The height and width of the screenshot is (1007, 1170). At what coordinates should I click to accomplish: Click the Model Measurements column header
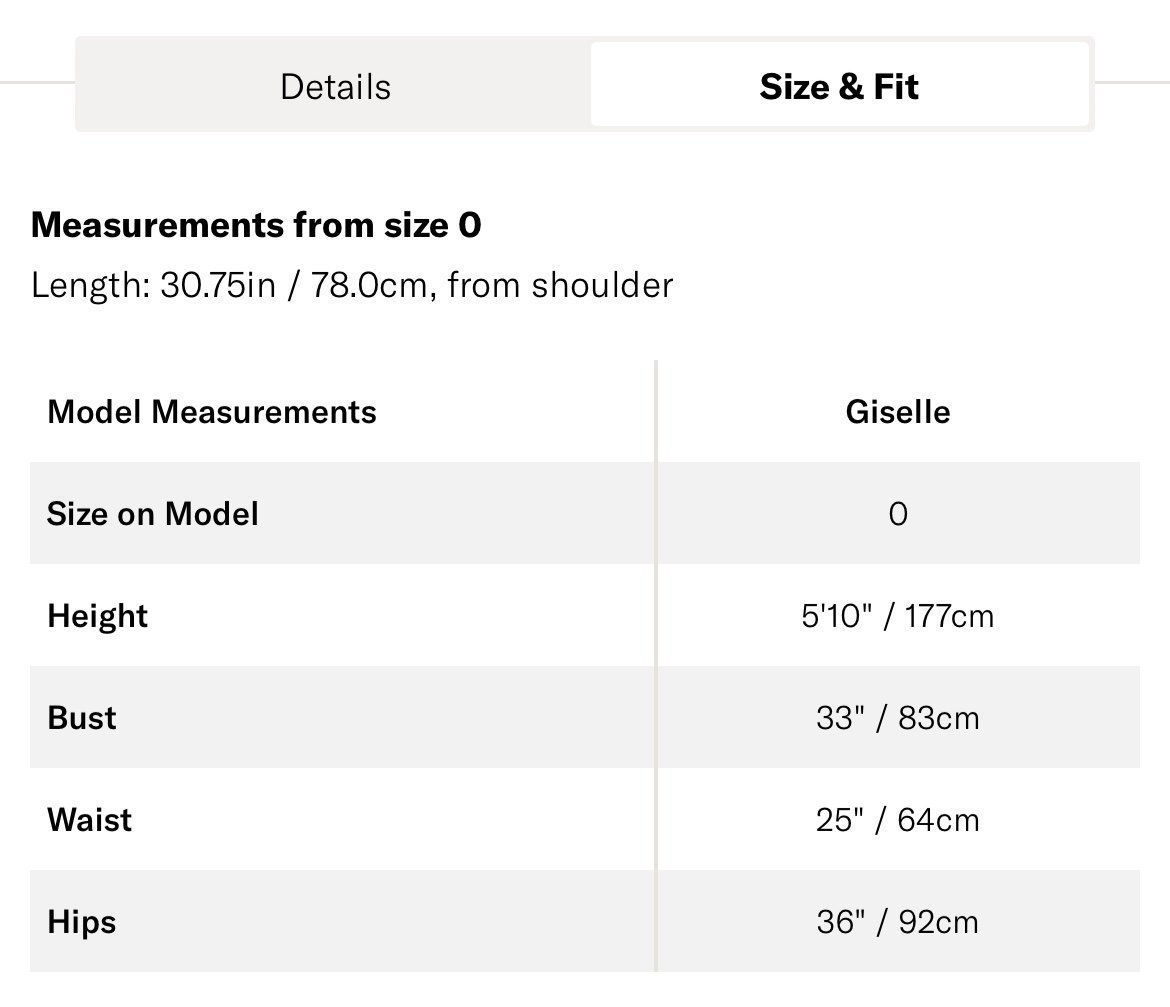click(212, 412)
